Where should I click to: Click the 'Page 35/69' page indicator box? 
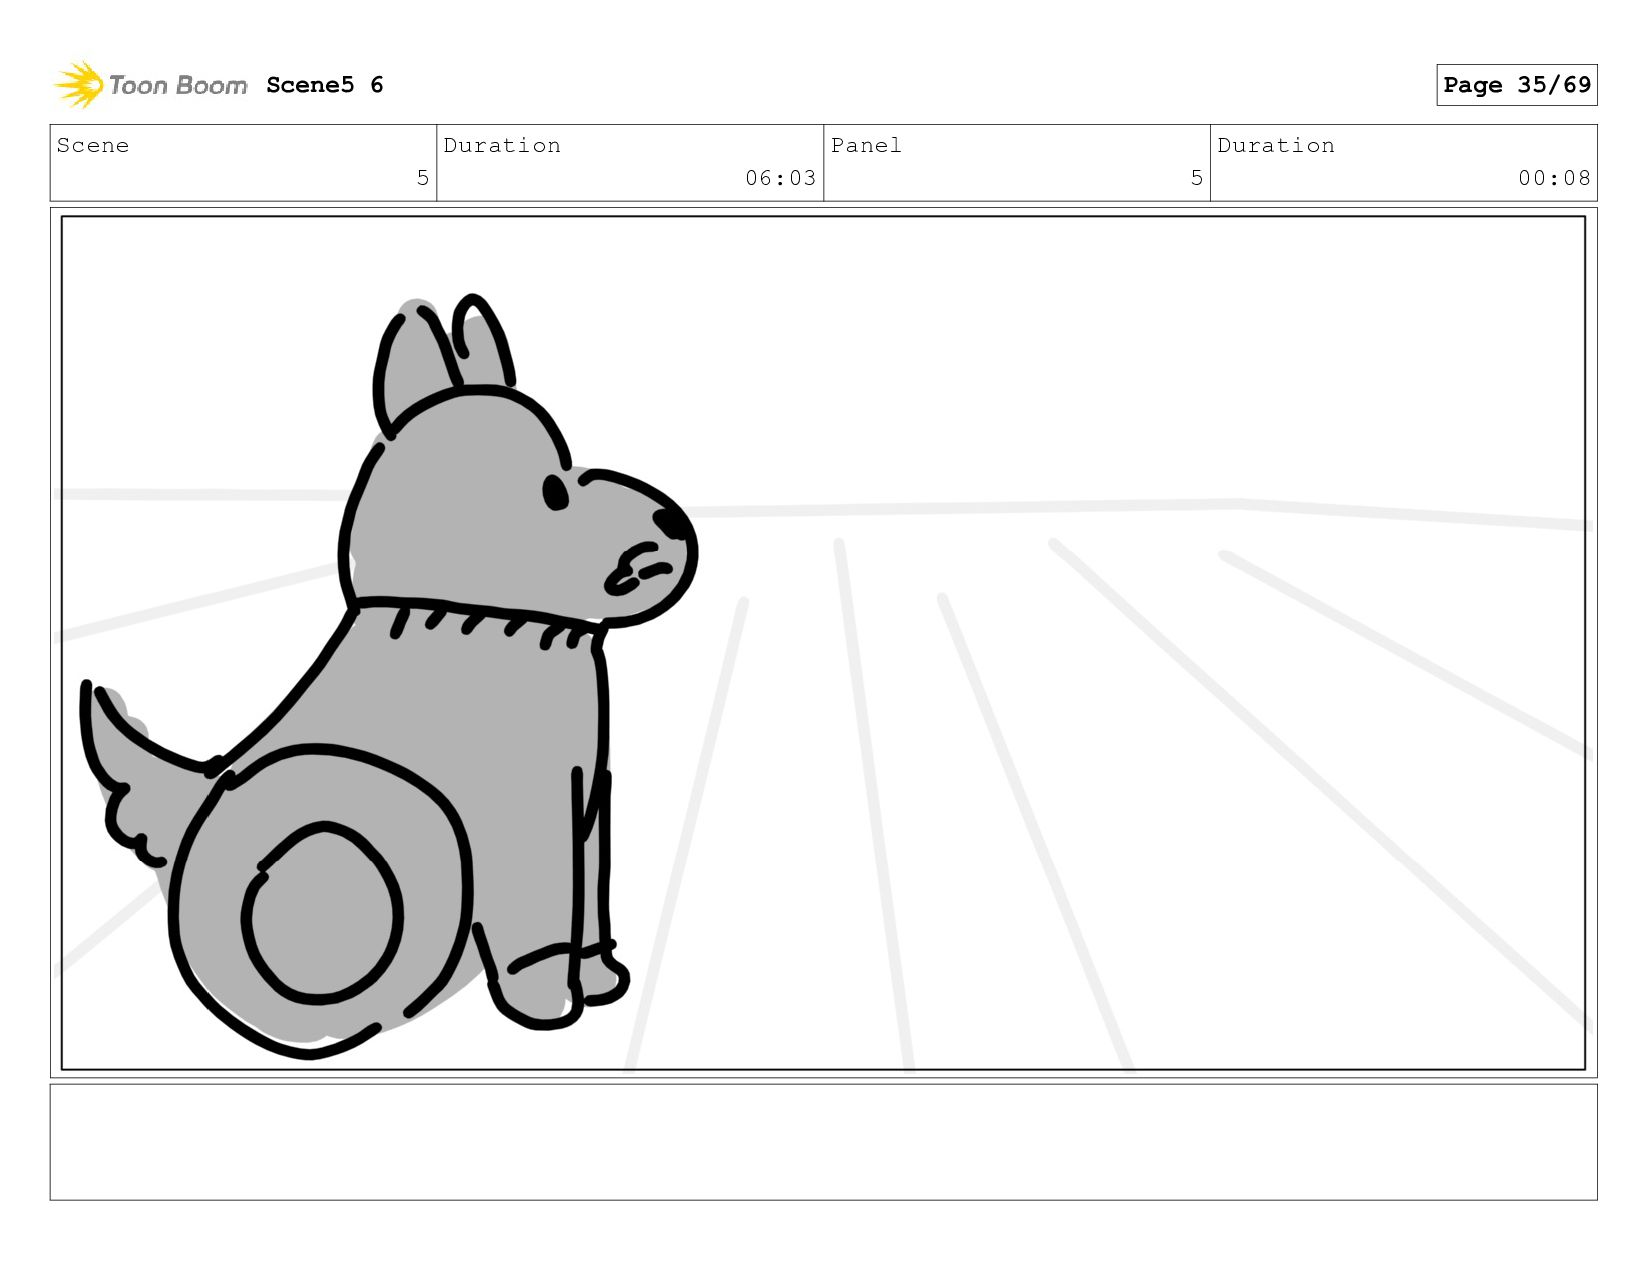1516,85
